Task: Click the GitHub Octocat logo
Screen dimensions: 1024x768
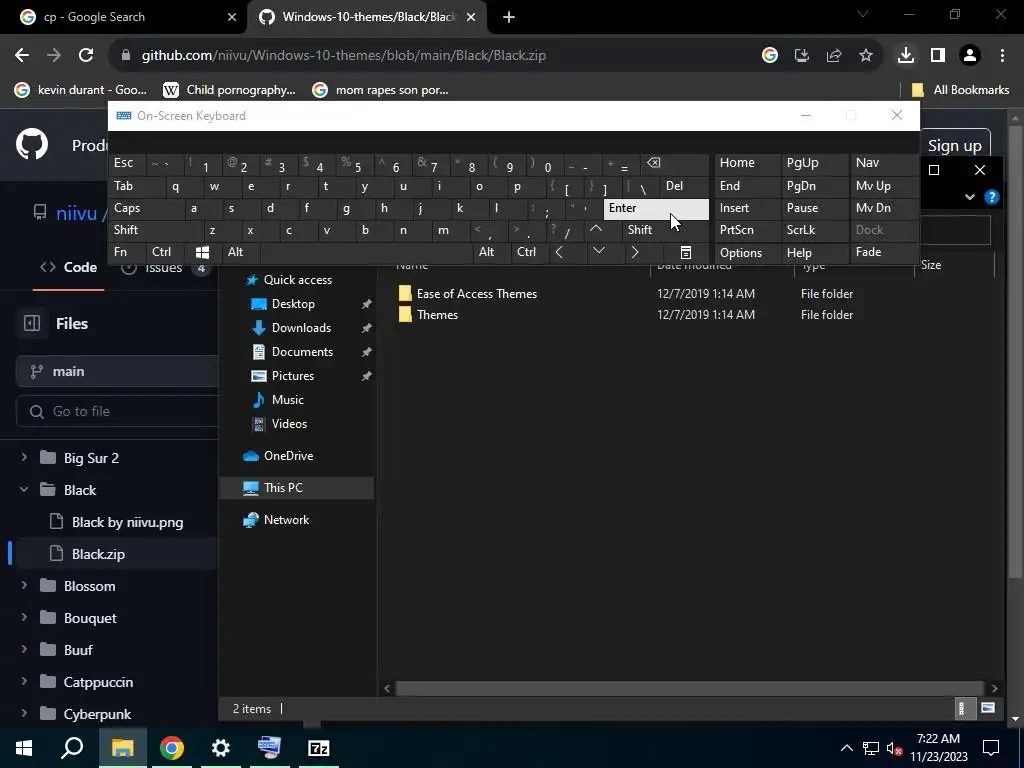Action: click(x=31, y=144)
